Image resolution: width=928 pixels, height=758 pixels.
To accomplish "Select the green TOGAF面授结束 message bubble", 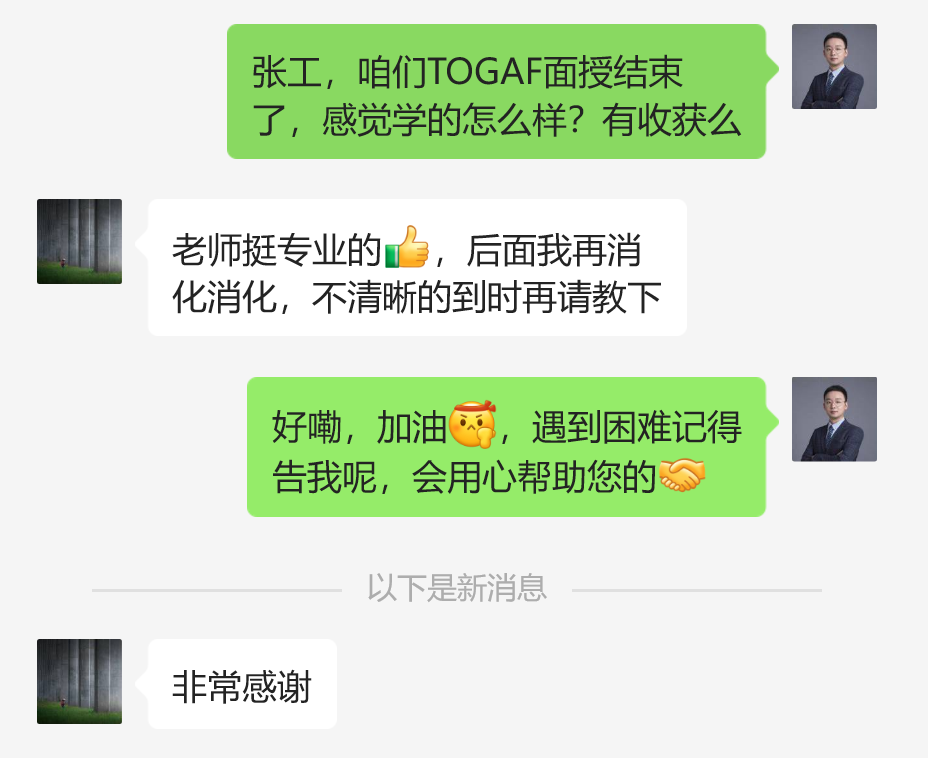I will click(x=497, y=91).
